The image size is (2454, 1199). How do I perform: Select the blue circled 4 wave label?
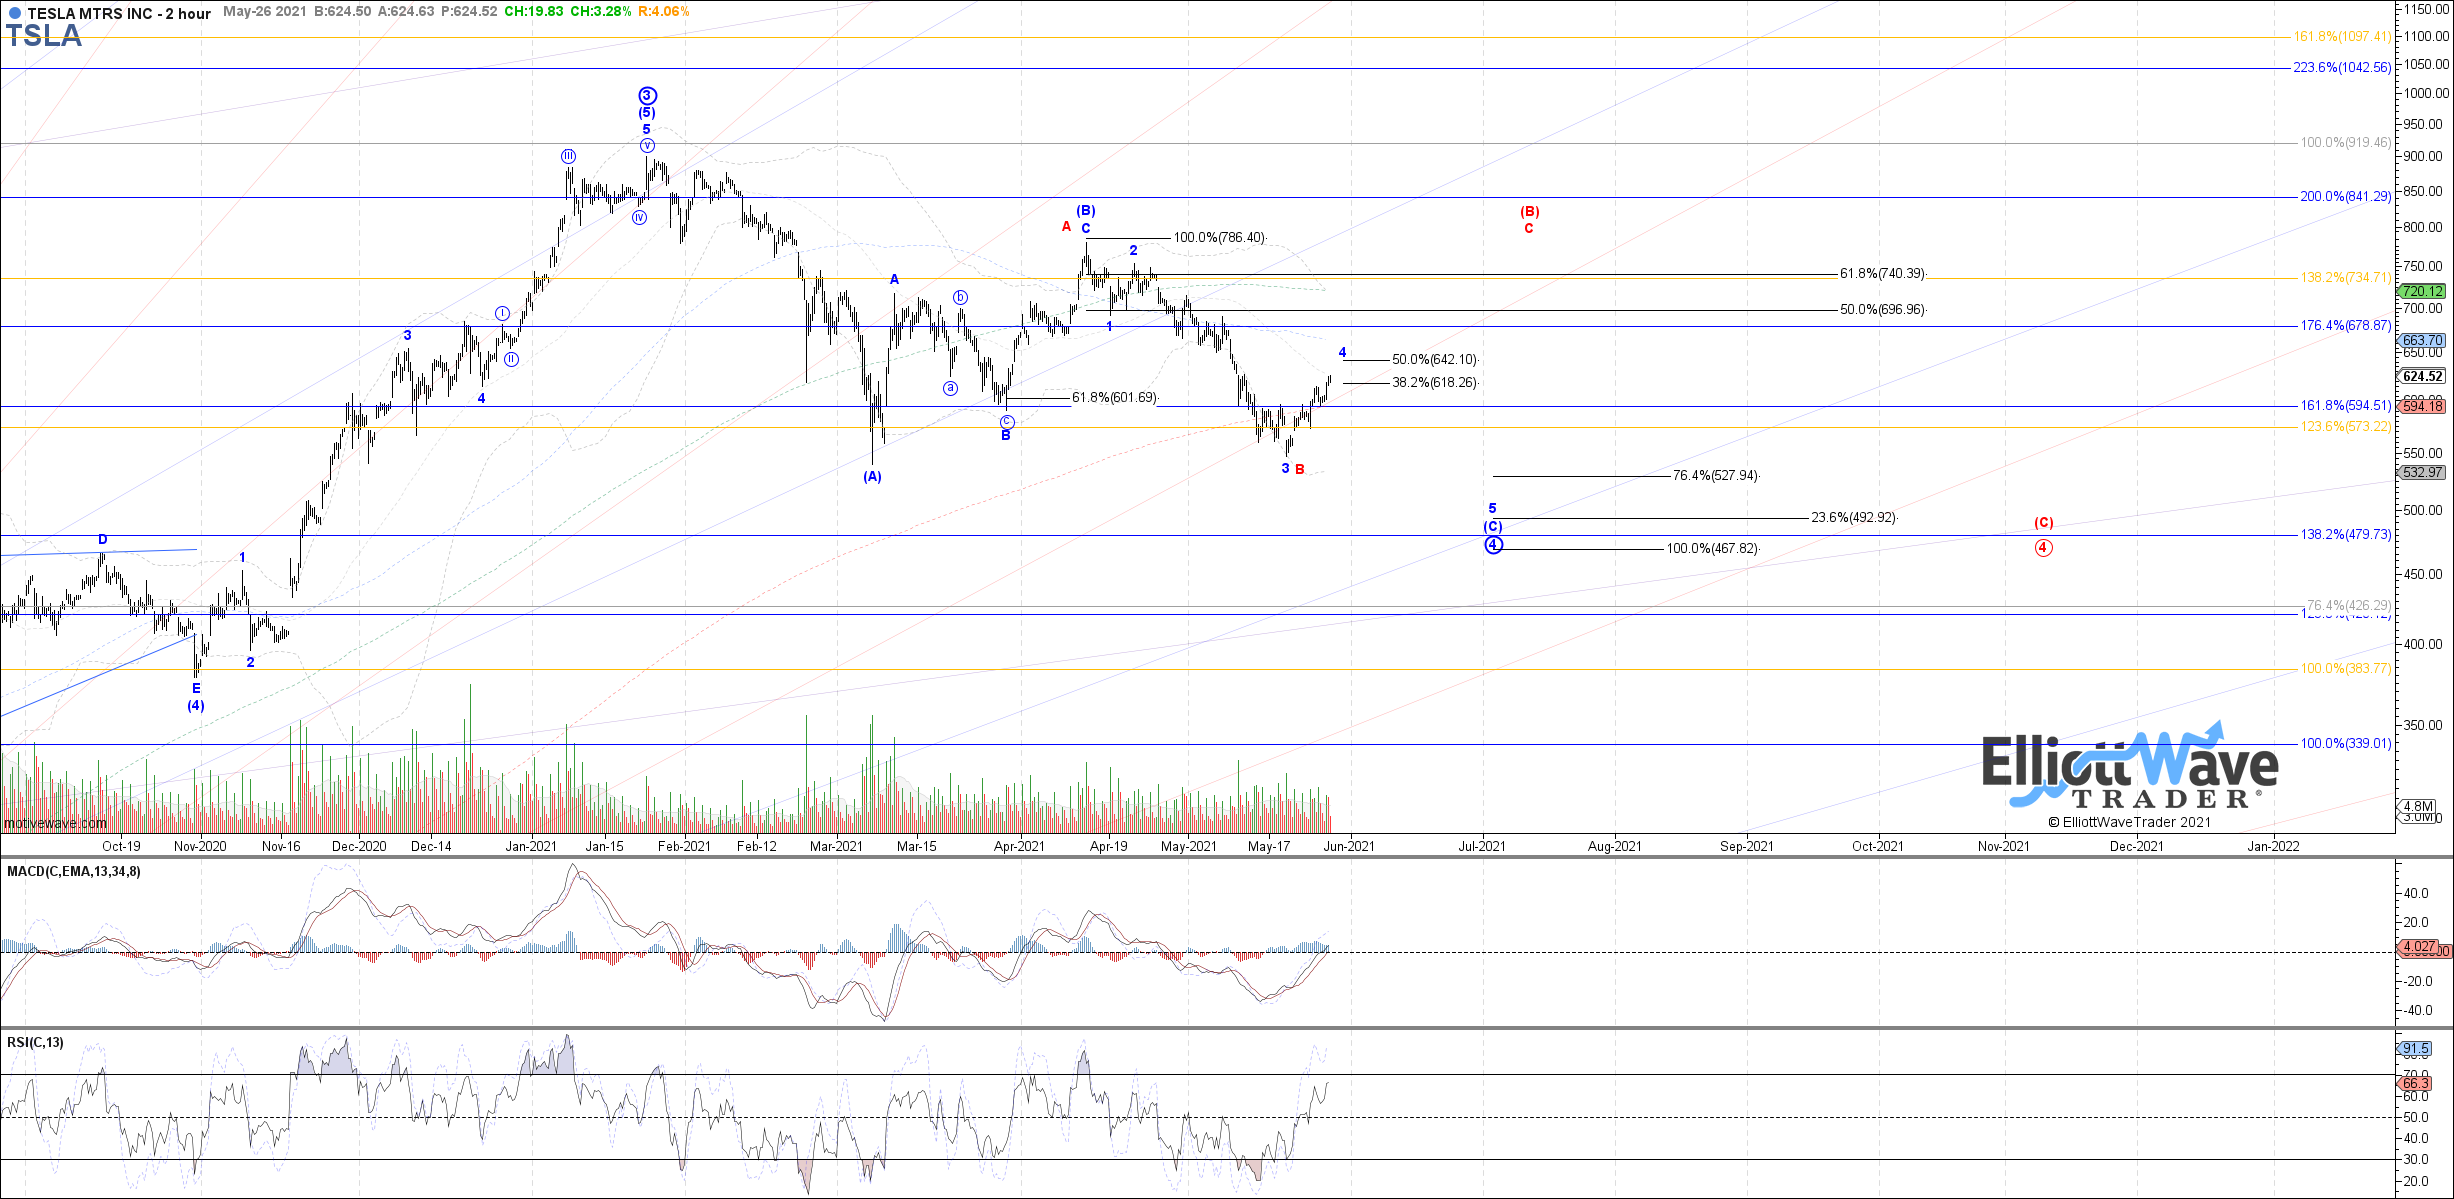pyautogui.click(x=1493, y=545)
